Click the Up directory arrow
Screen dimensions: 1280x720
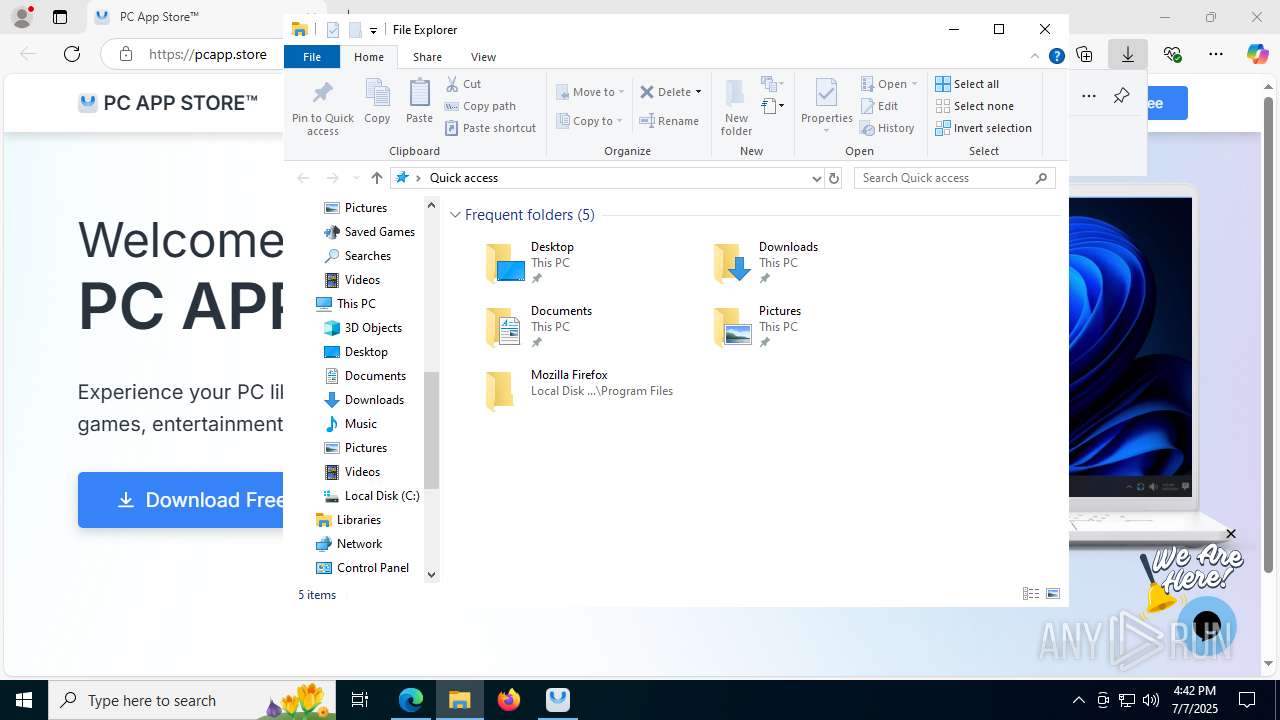376,178
